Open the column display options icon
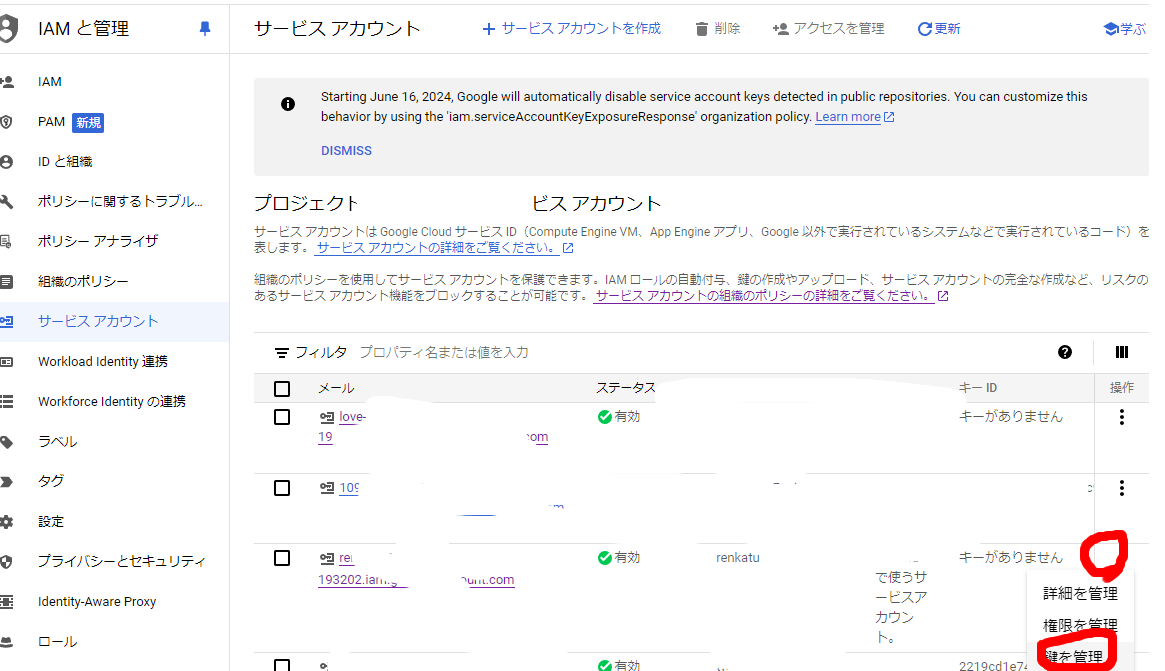This screenshot has width=1165, height=671. pos(1121,352)
